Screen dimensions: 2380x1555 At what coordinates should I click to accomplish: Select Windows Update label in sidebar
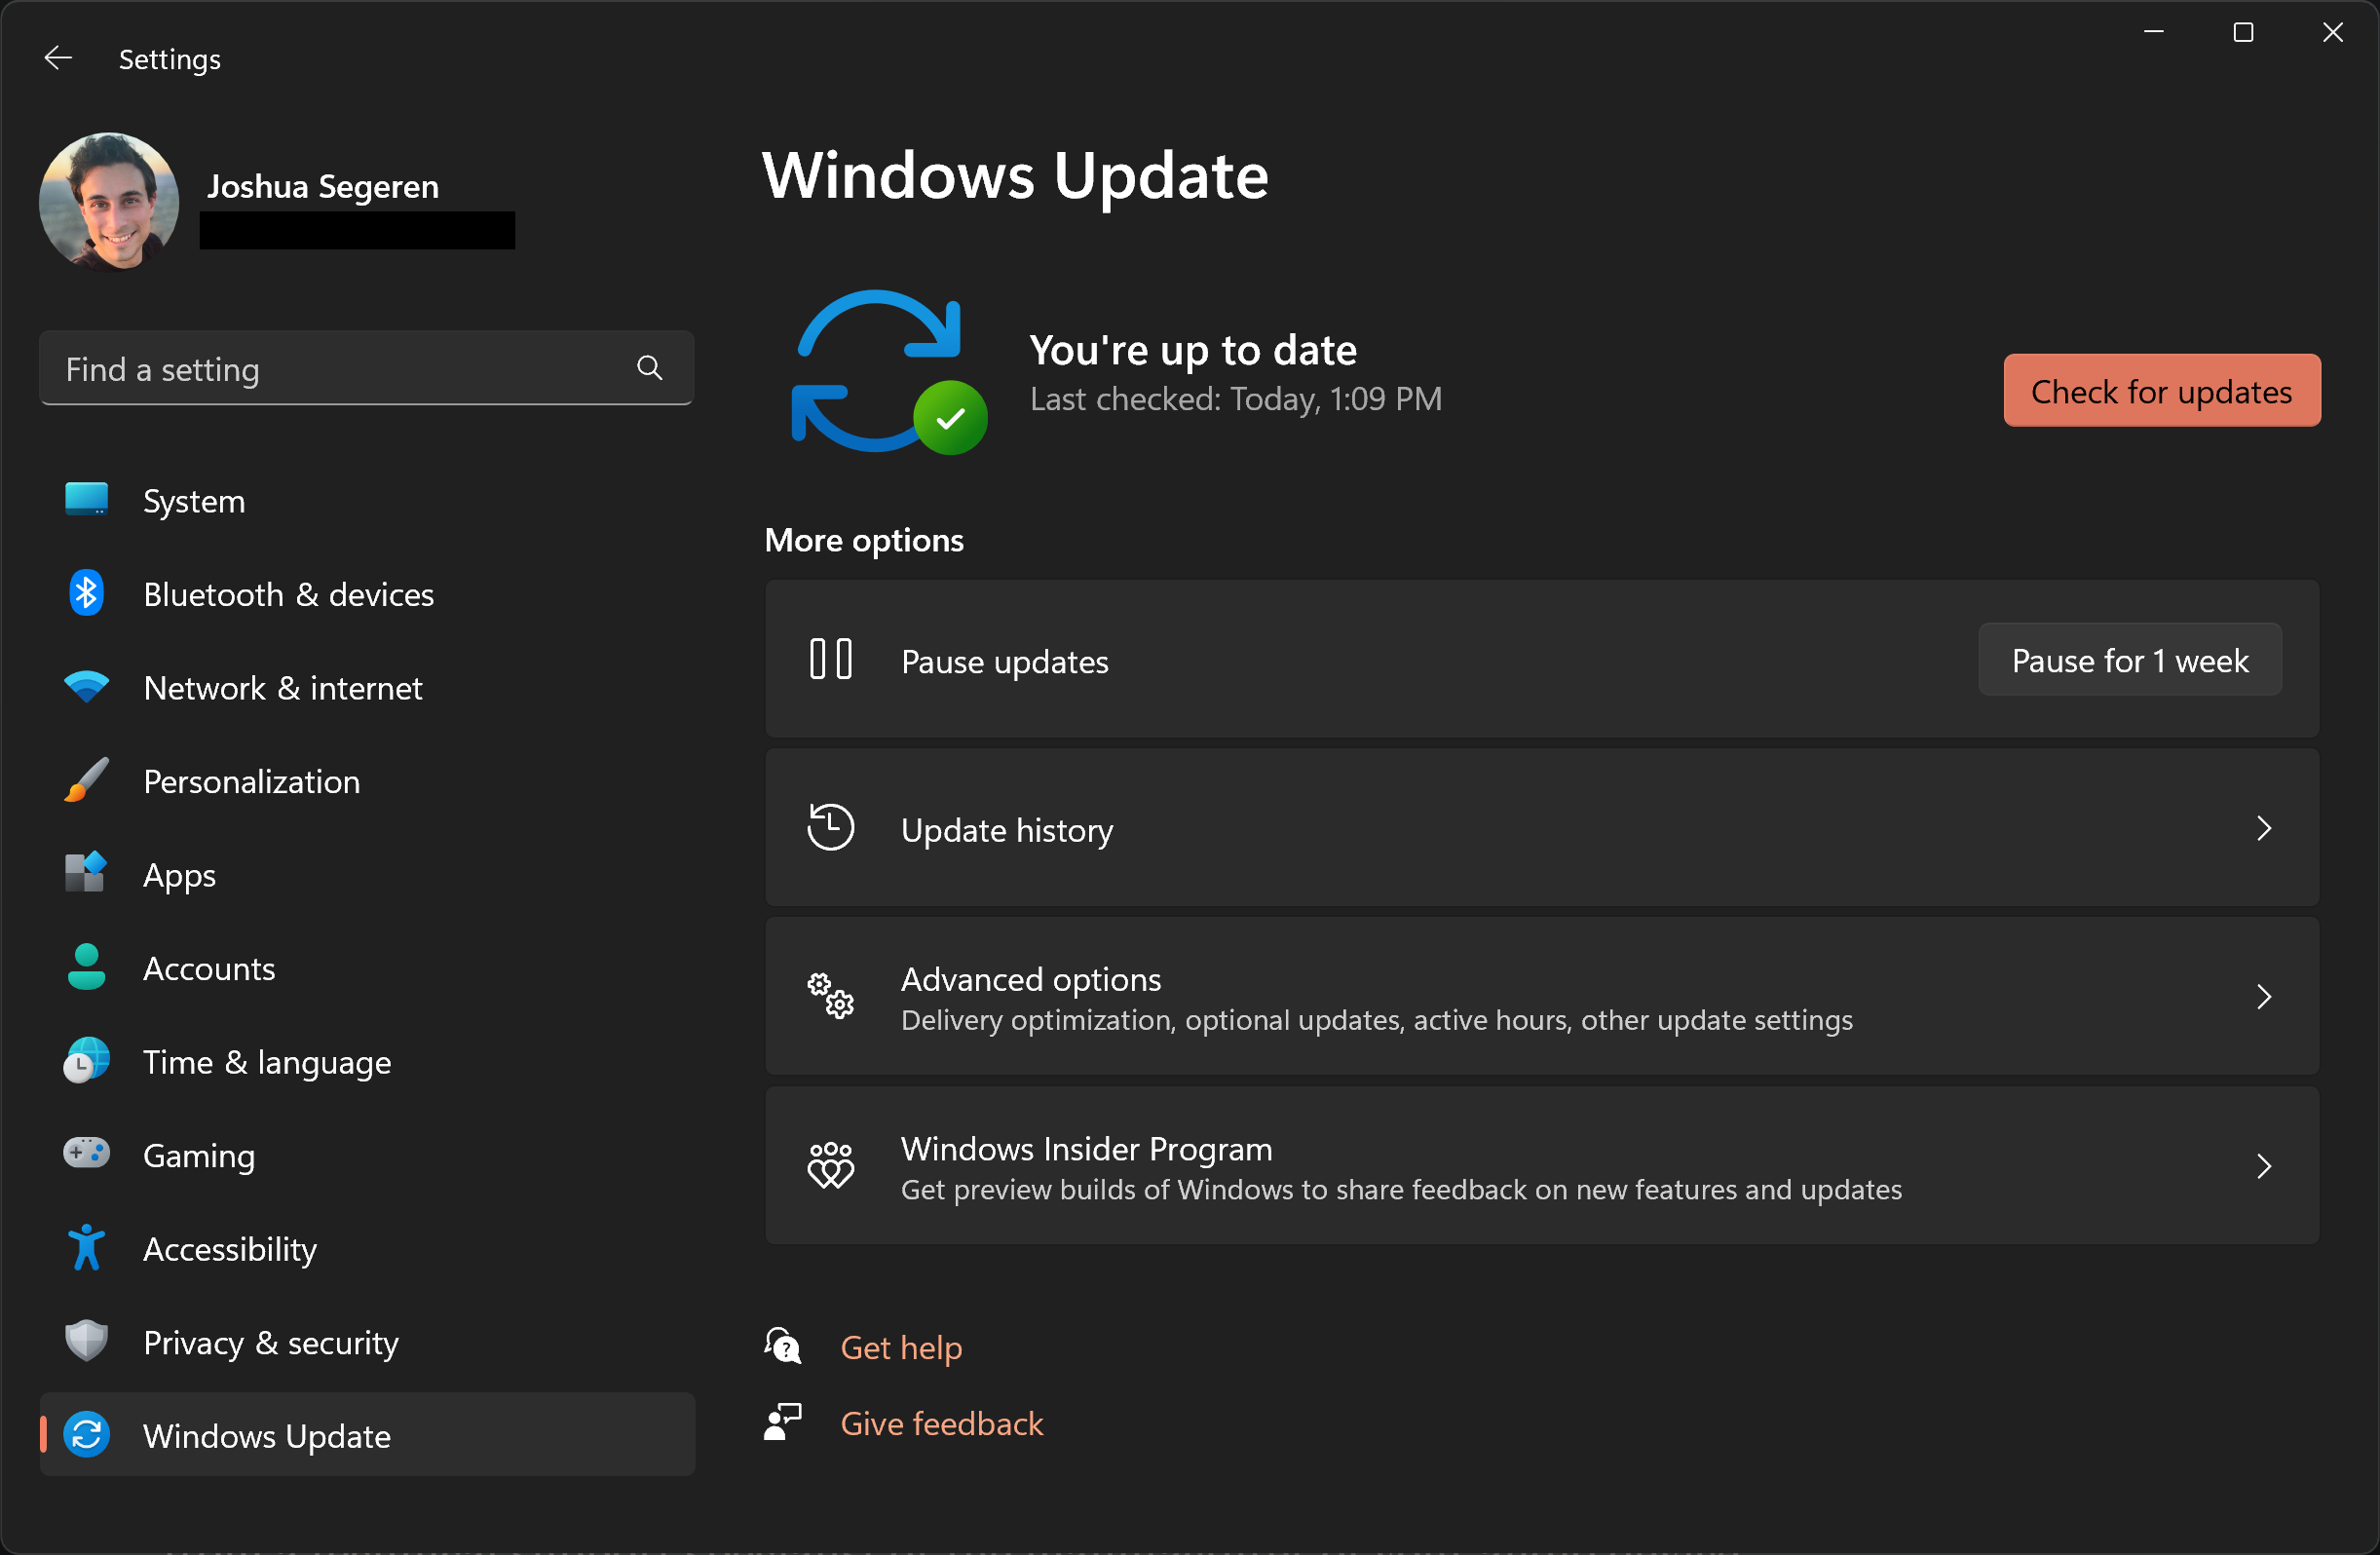point(267,1436)
